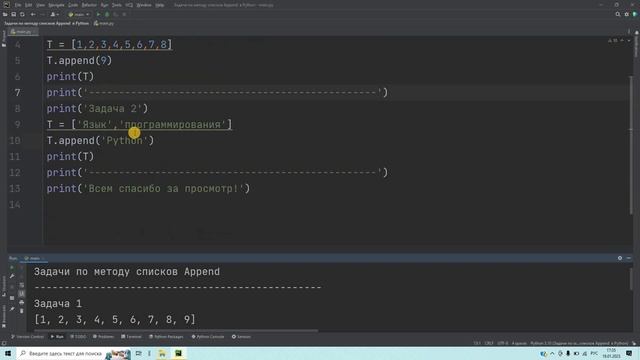The width and height of the screenshot is (640, 360).
Task: Open the main run configuration dropdown
Action: coord(79,14)
